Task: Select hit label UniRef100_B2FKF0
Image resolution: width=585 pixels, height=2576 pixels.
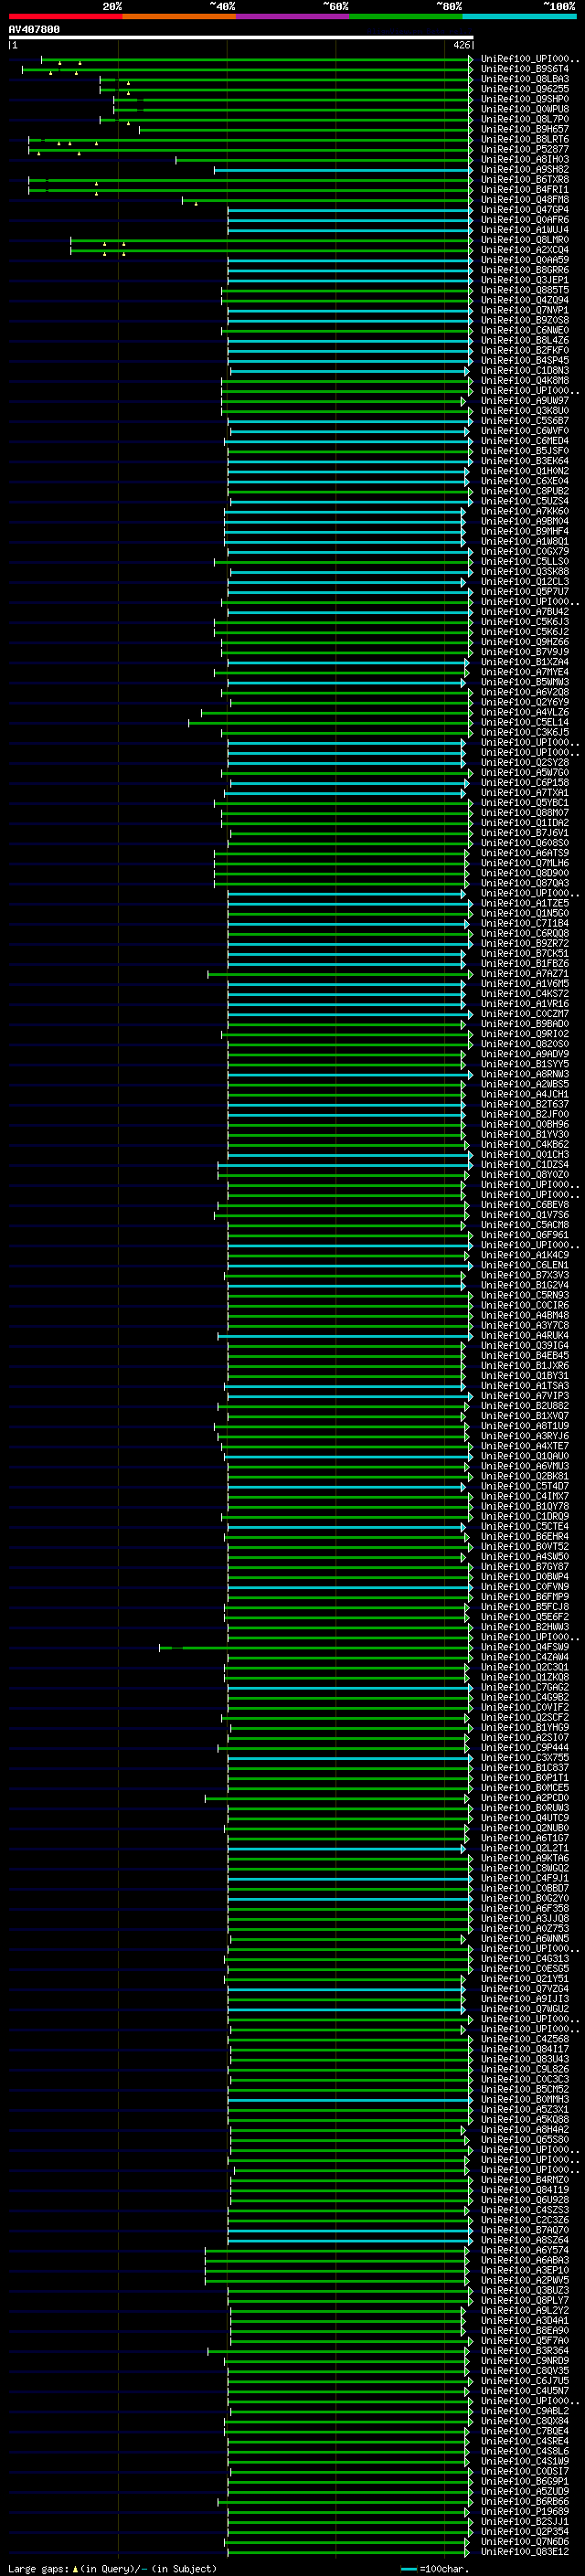Action: tap(525, 350)
